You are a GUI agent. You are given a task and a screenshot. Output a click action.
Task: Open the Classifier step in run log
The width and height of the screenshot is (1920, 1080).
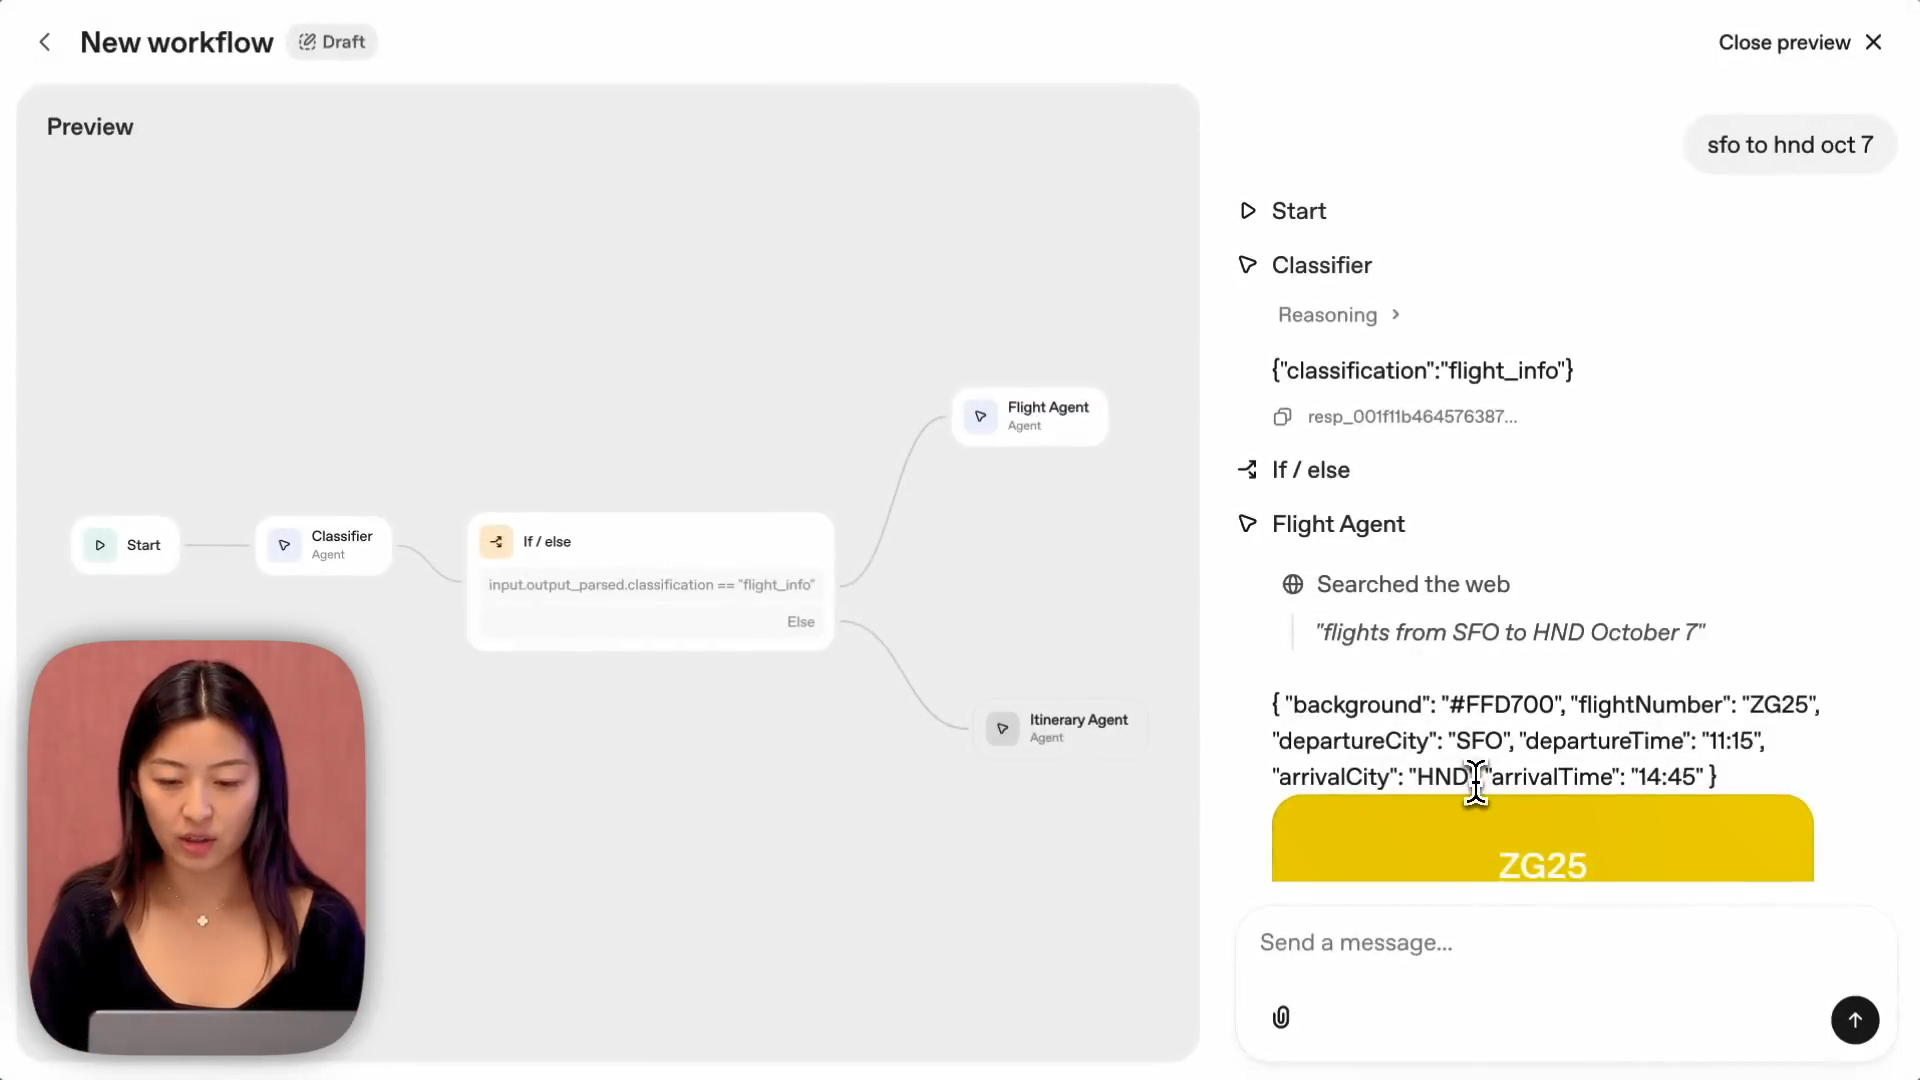click(x=1321, y=265)
